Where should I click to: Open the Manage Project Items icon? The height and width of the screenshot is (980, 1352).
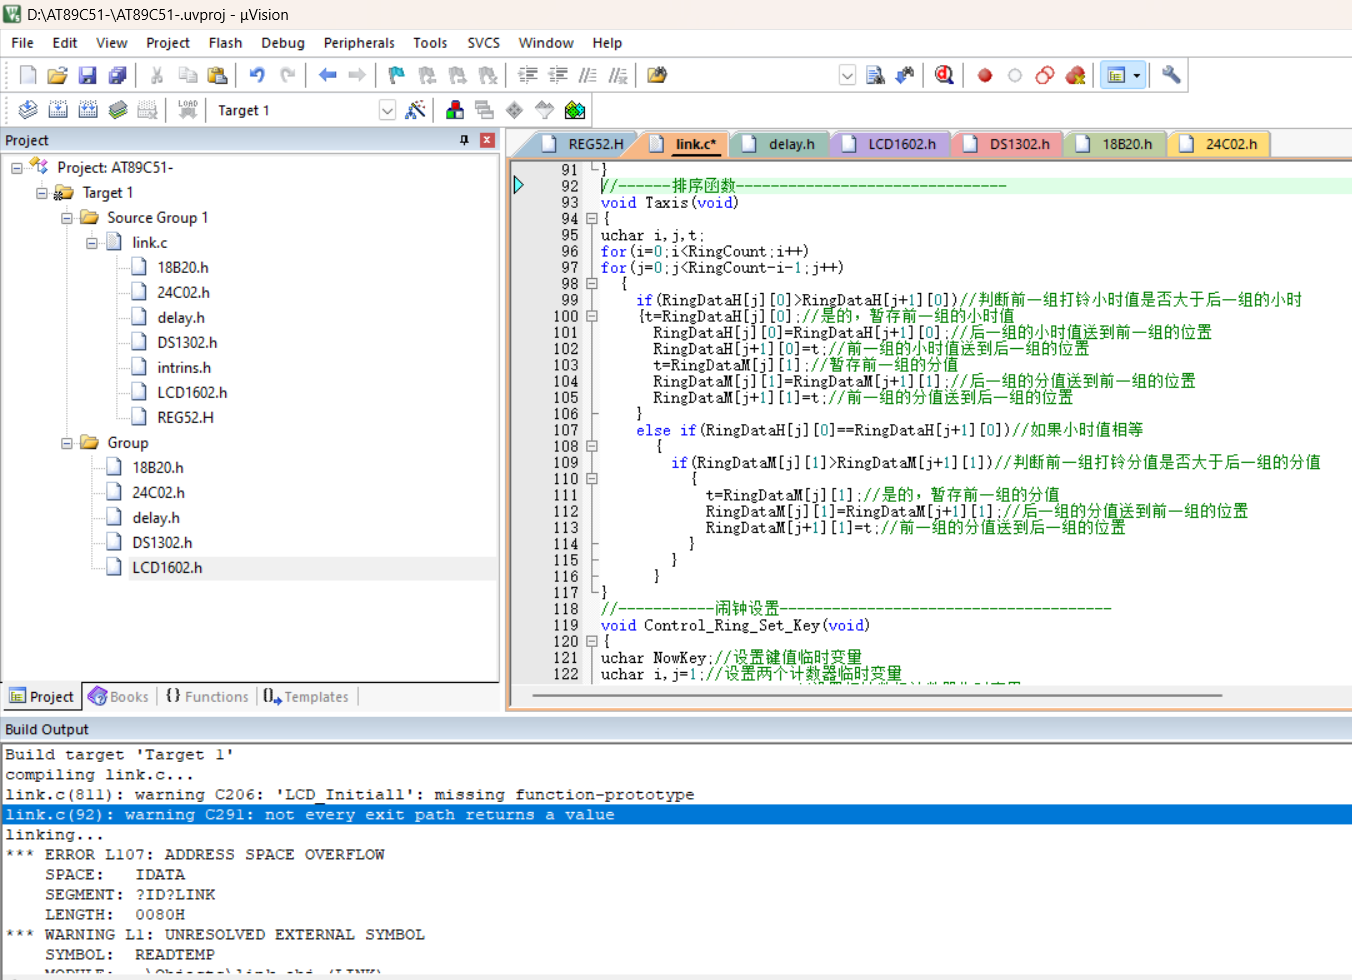click(455, 110)
